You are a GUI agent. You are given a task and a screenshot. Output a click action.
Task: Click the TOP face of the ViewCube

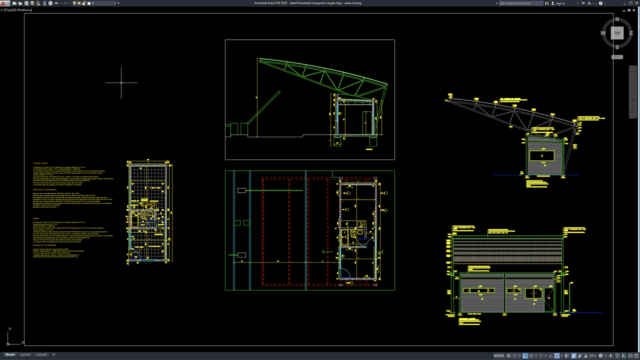pyautogui.click(x=617, y=33)
